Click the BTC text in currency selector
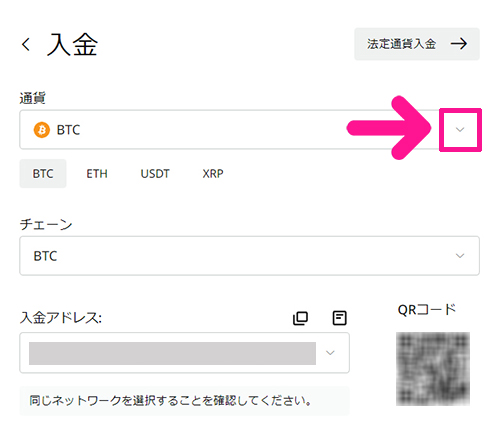Screen dimensions: 500x430 click(x=68, y=130)
